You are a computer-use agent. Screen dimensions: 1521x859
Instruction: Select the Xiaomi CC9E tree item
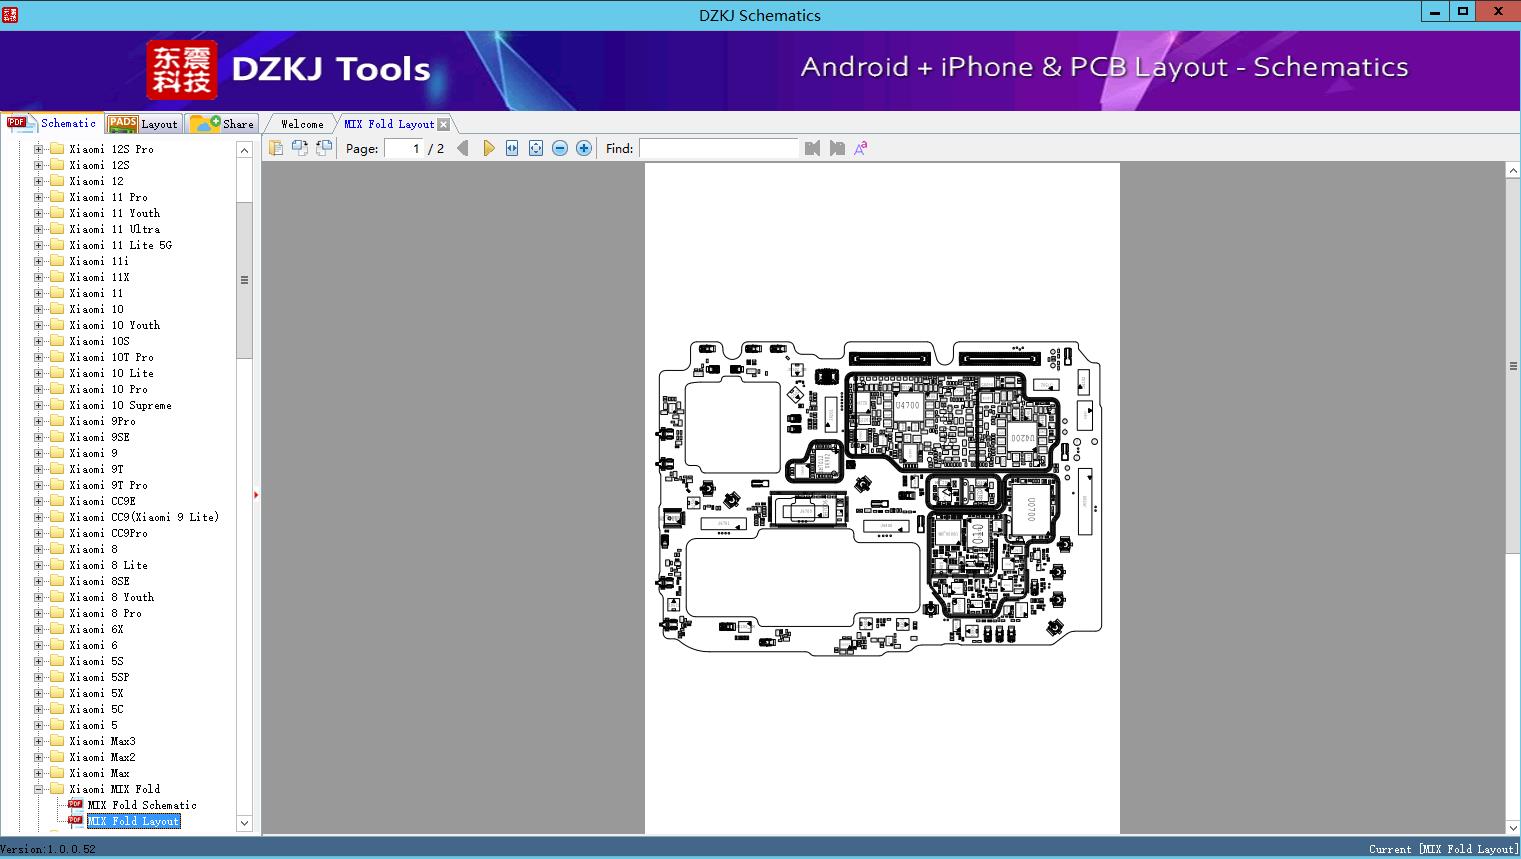(102, 501)
